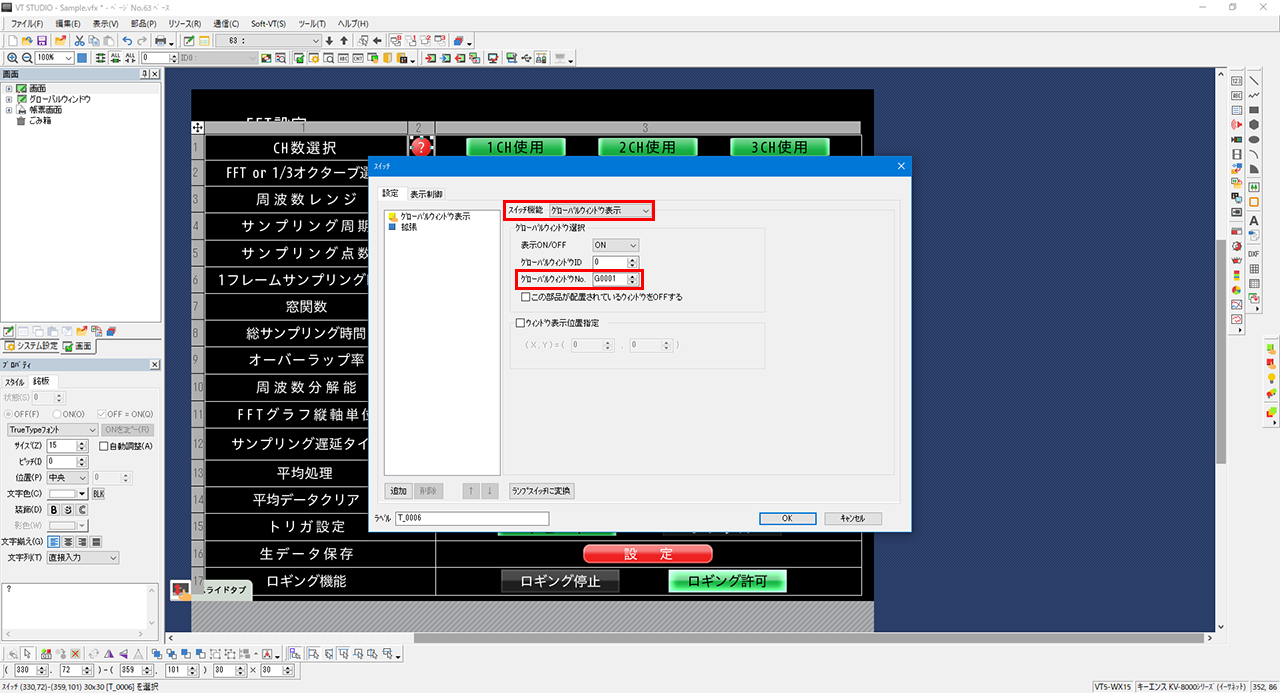Click the OK button in dialog
The image size is (1280, 693).
click(786, 519)
